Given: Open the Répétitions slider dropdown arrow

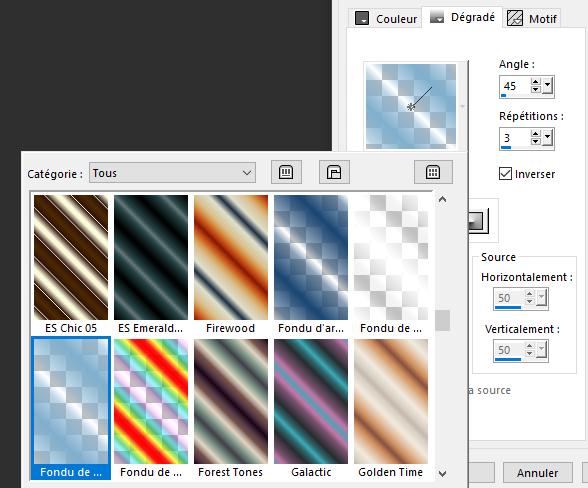Looking at the screenshot, I should click(x=547, y=138).
